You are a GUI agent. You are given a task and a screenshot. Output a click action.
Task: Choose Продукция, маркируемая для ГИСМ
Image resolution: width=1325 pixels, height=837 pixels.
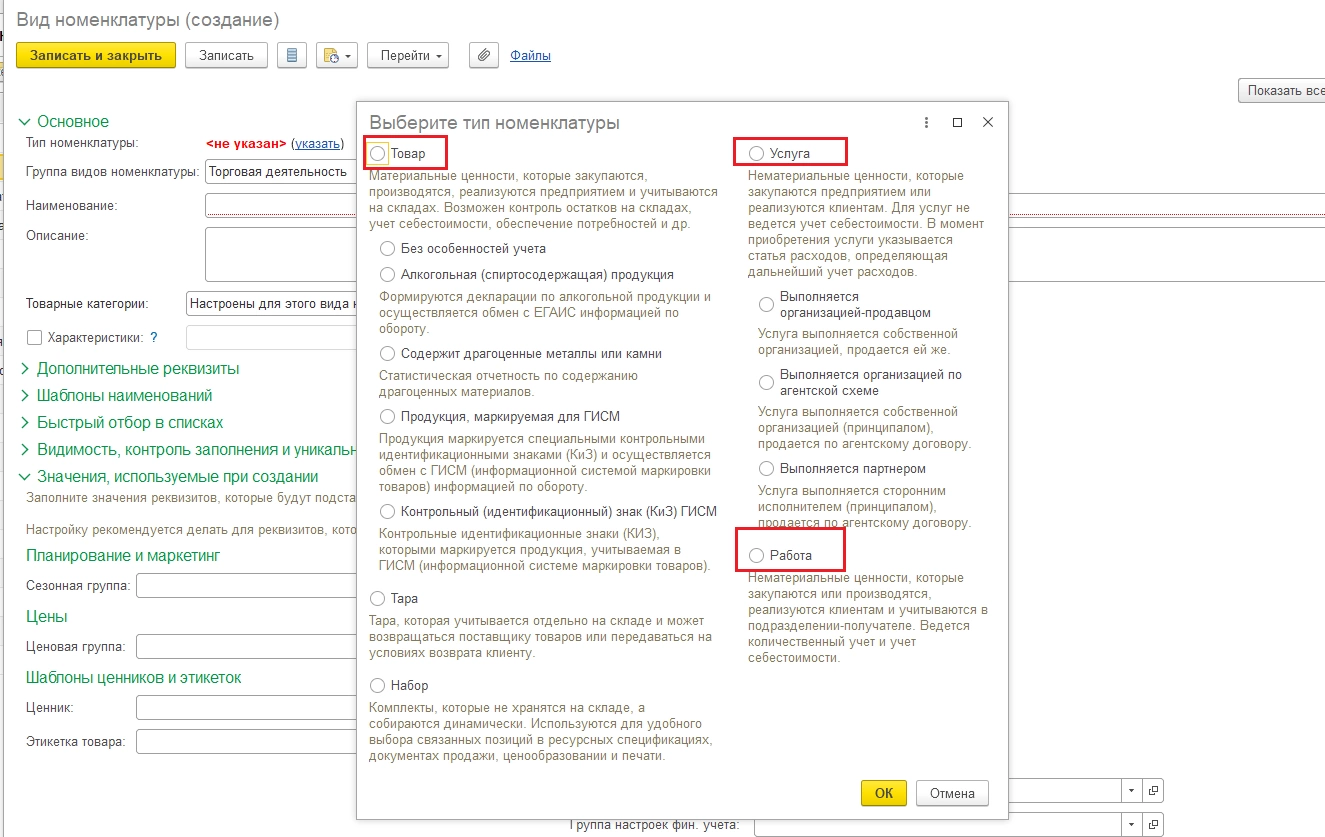[388, 416]
